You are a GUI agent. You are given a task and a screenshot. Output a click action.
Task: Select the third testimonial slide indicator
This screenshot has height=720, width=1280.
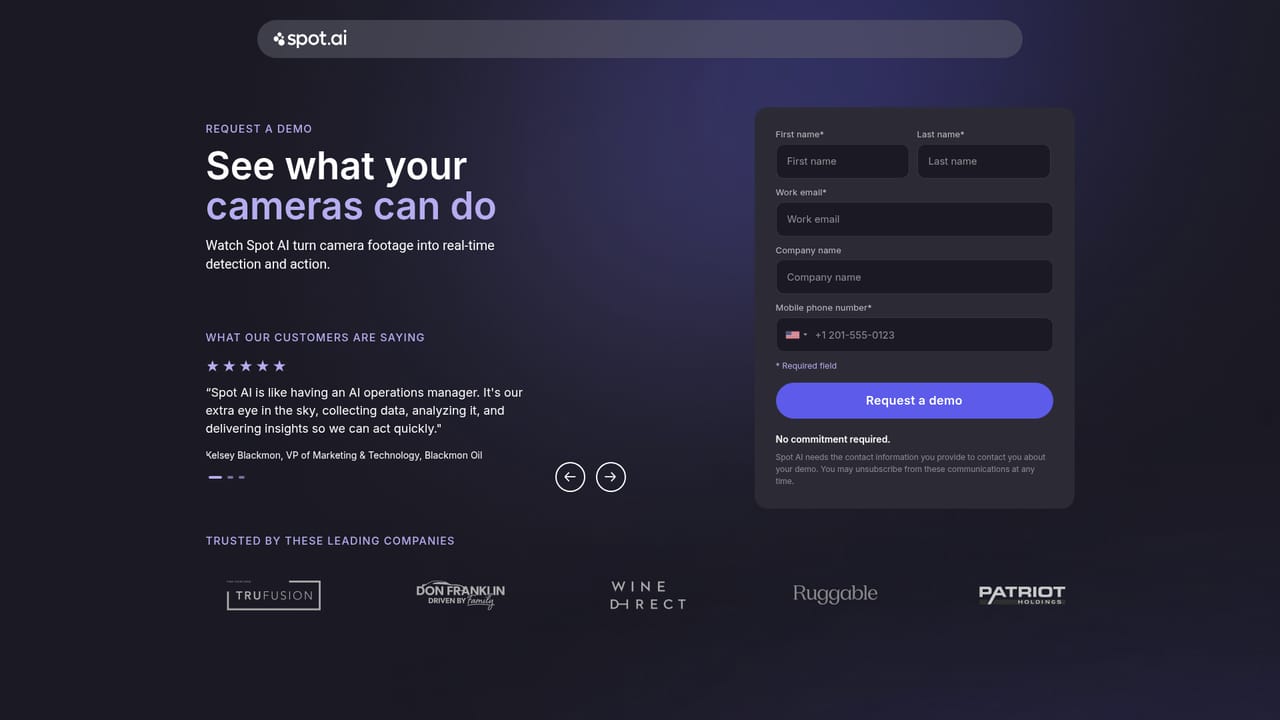tap(241, 477)
